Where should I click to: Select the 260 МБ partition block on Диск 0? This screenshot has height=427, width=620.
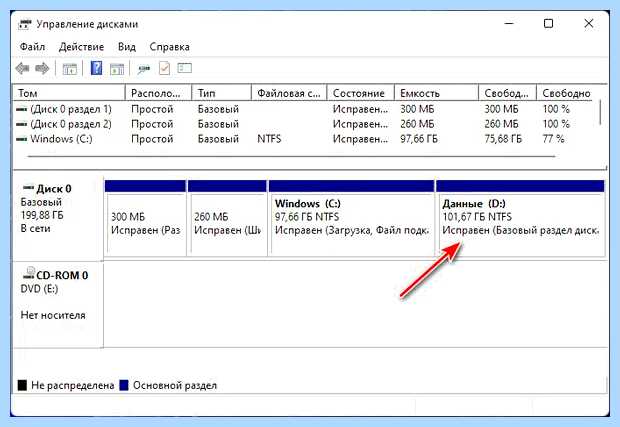coord(227,218)
